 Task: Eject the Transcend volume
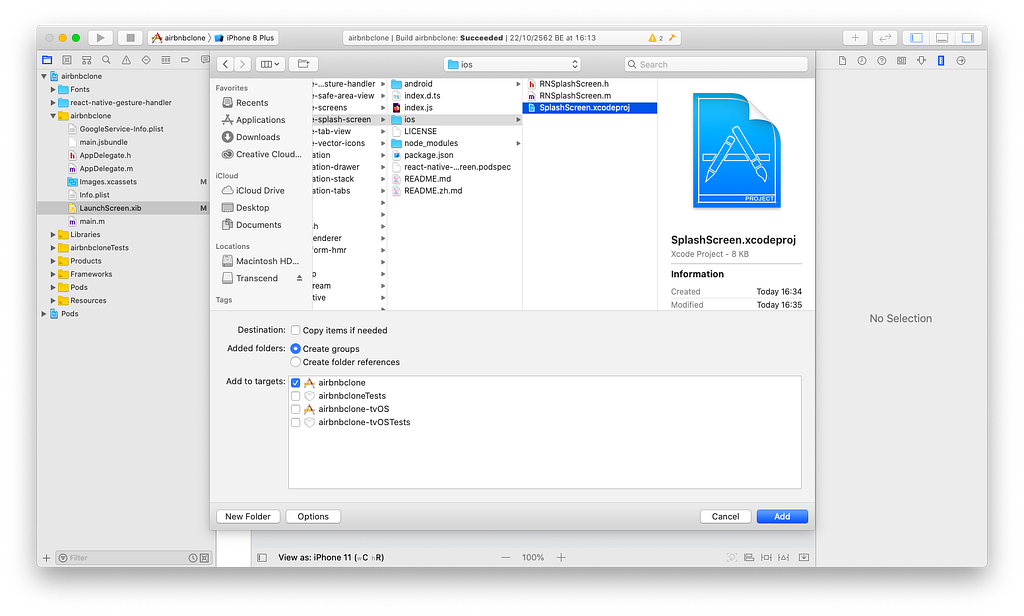[x=299, y=278]
